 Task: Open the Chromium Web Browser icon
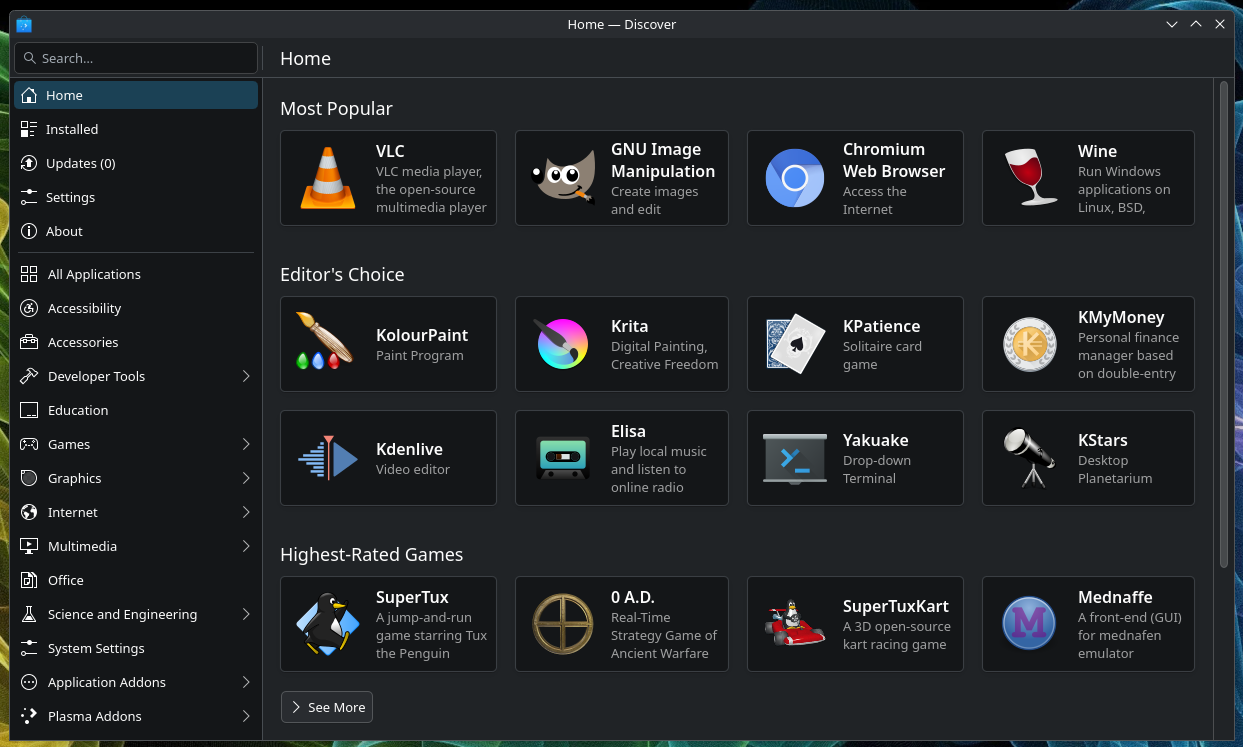tap(795, 178)
